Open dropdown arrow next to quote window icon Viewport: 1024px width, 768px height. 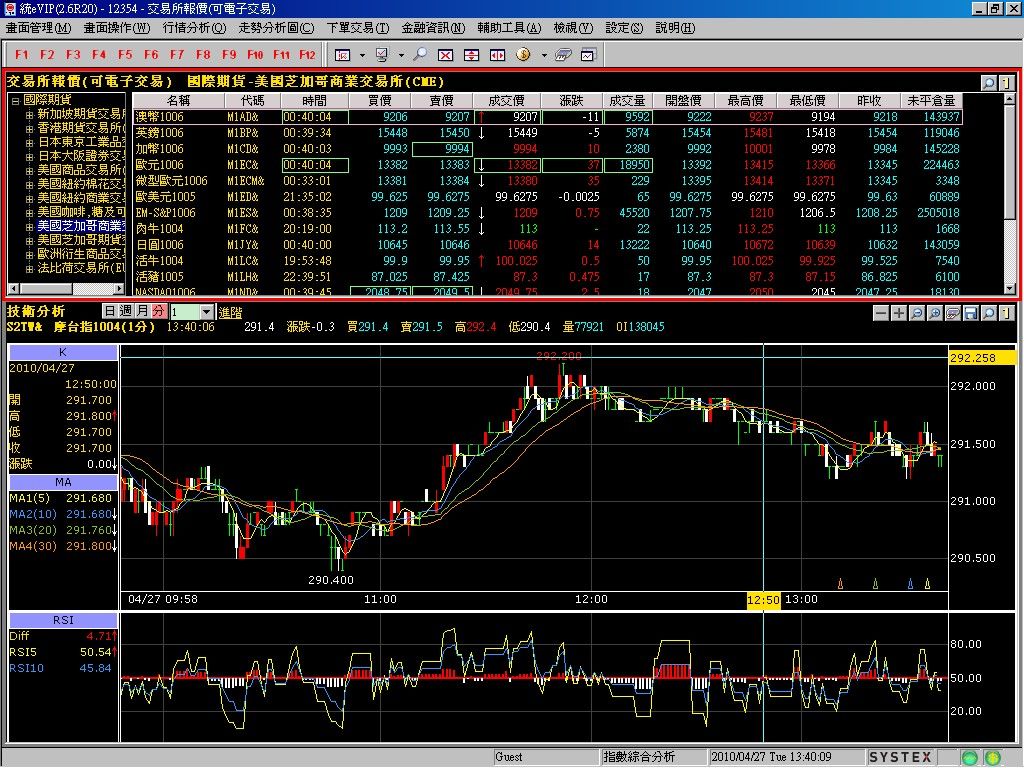click(362, 55)
